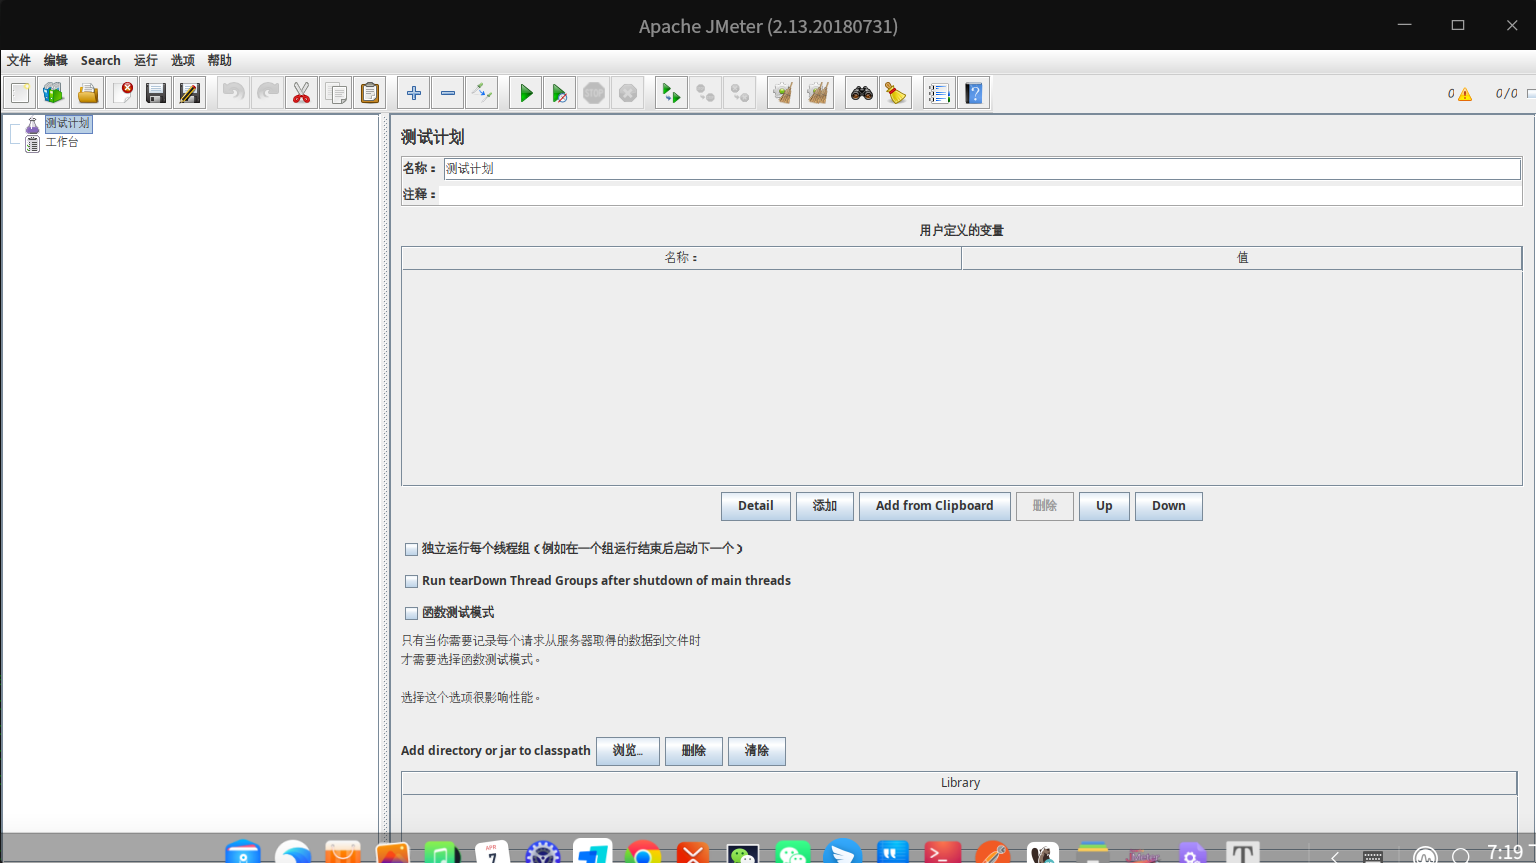
Task: Click the Down button
Action: pyautogui.click(x=1169, y=506)
